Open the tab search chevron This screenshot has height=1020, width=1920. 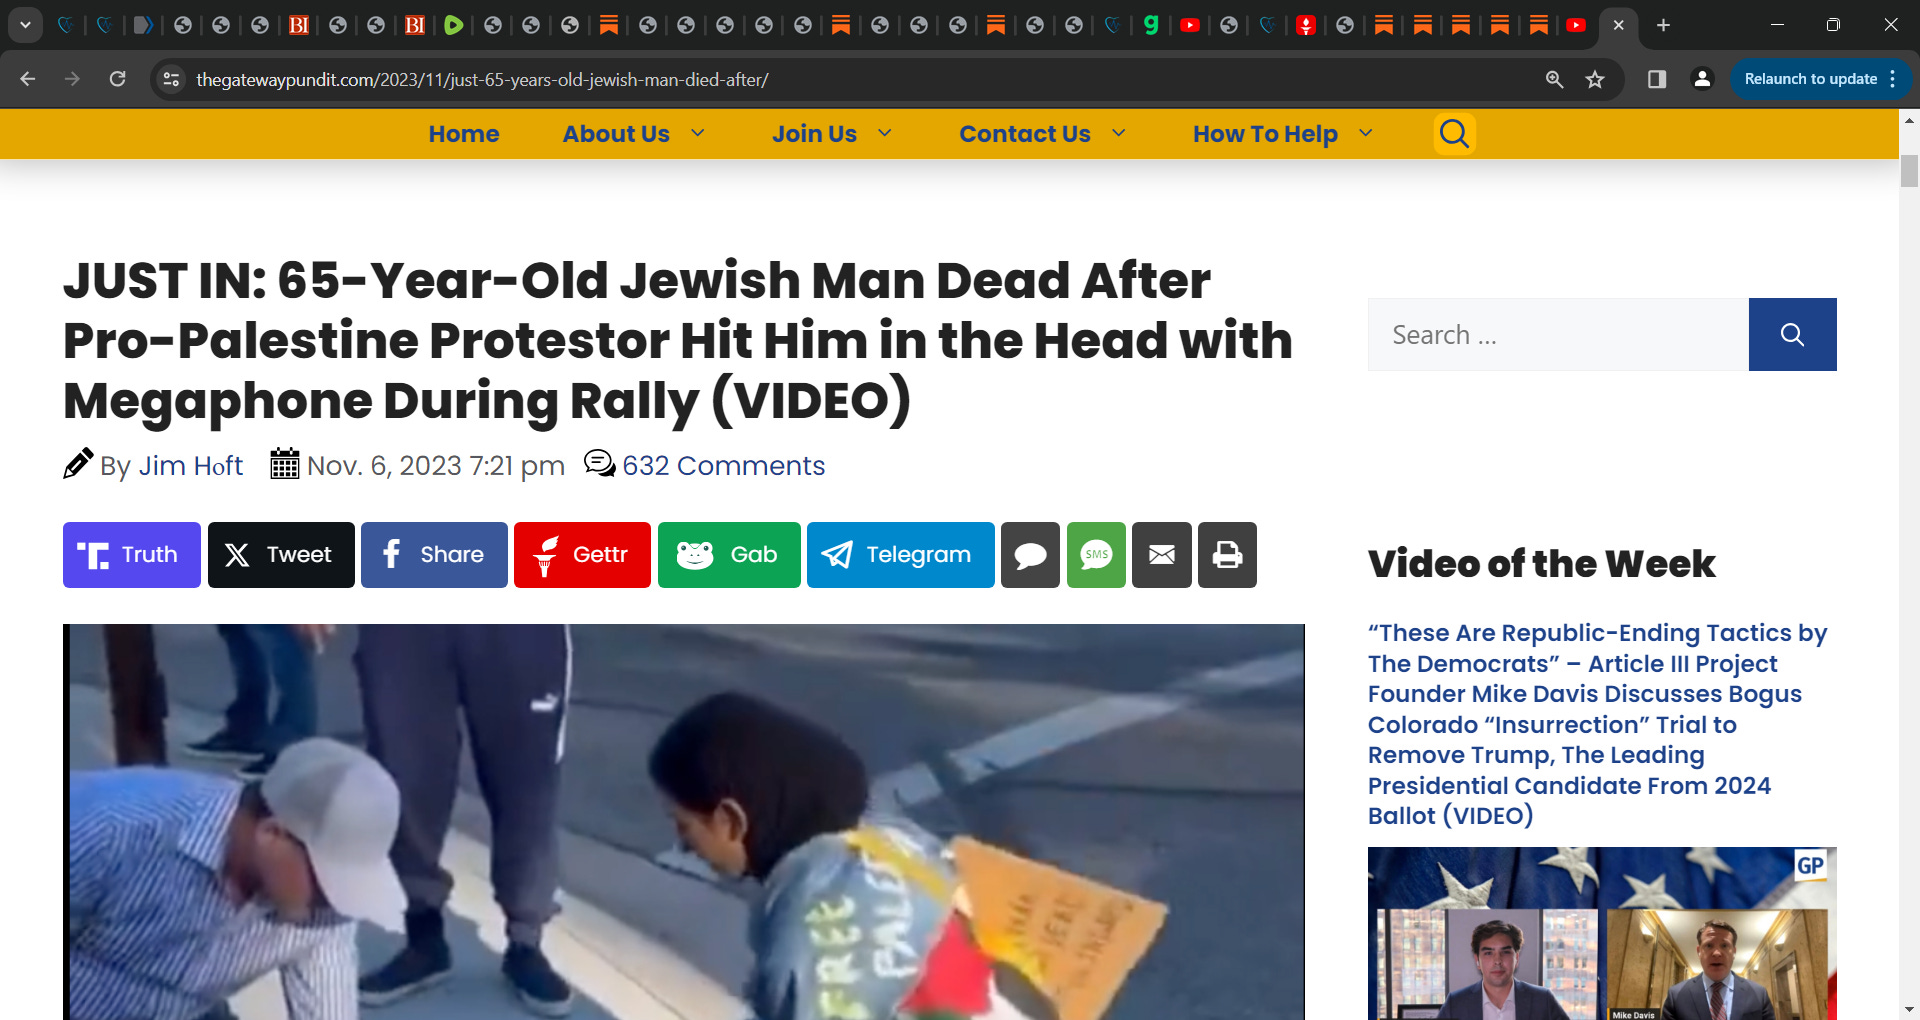(x=25, y=25)
